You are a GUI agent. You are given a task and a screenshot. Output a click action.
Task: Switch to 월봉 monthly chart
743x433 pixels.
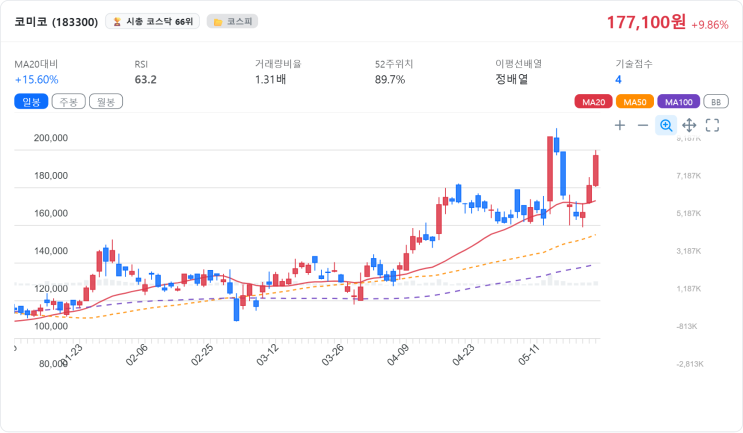coord(106,101)
